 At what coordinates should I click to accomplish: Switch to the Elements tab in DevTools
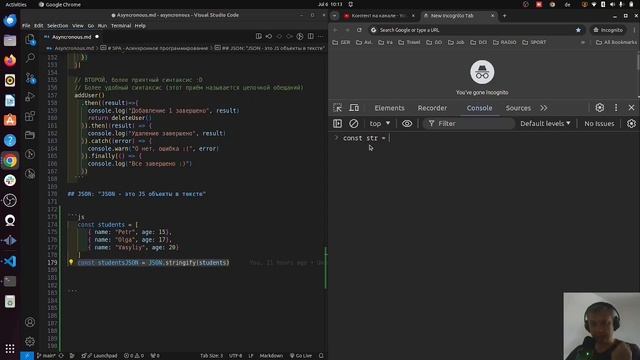(x=389, y=108)
